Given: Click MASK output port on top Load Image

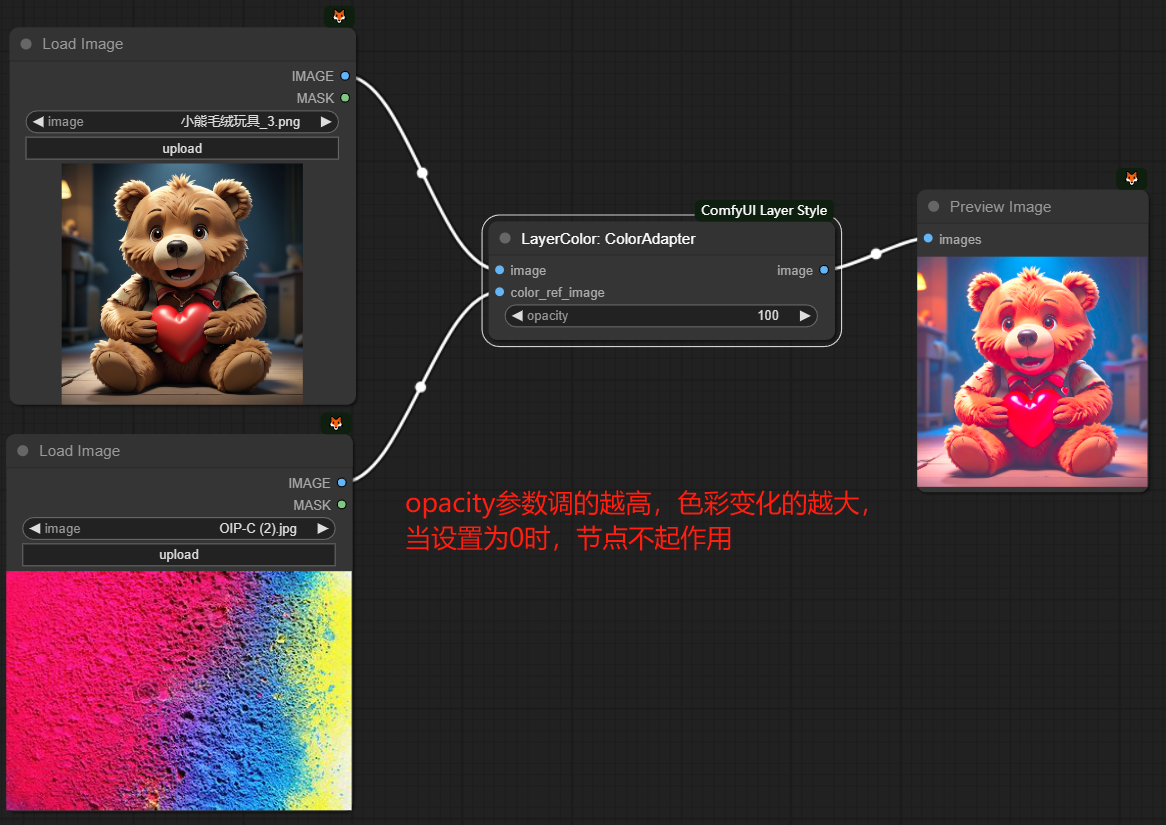Looking at the screenshot, I should (x=345, y=98).
